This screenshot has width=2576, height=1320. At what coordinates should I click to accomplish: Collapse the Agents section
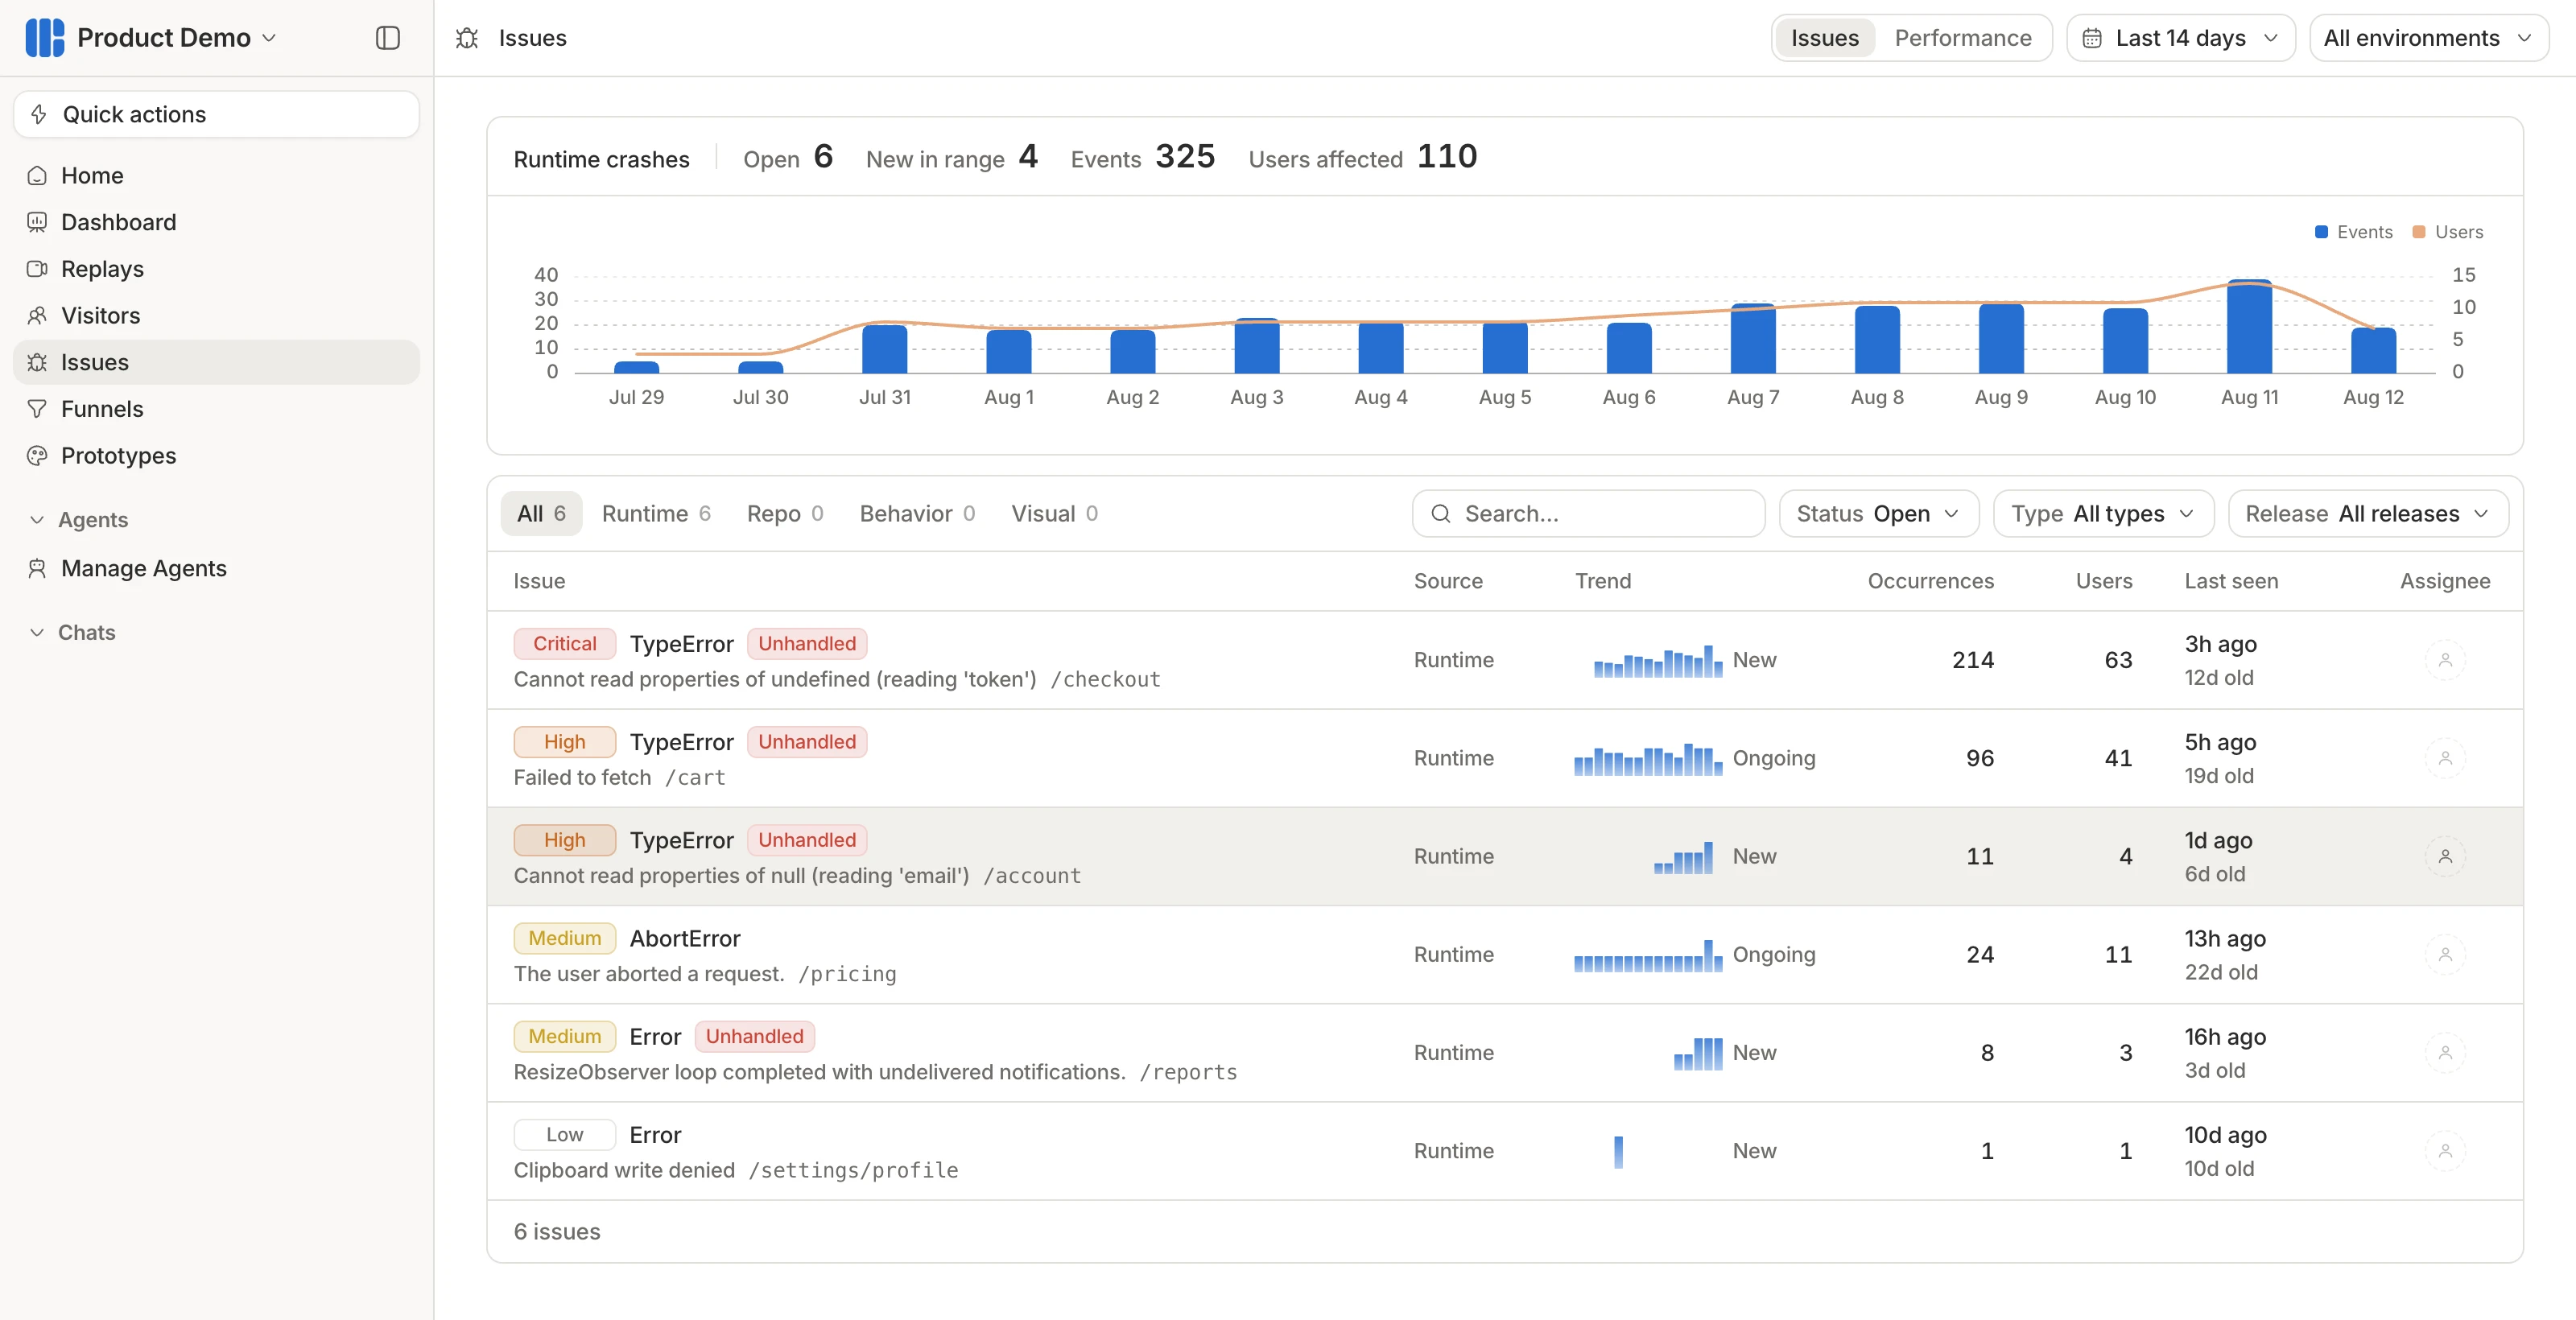coord(79,520)
